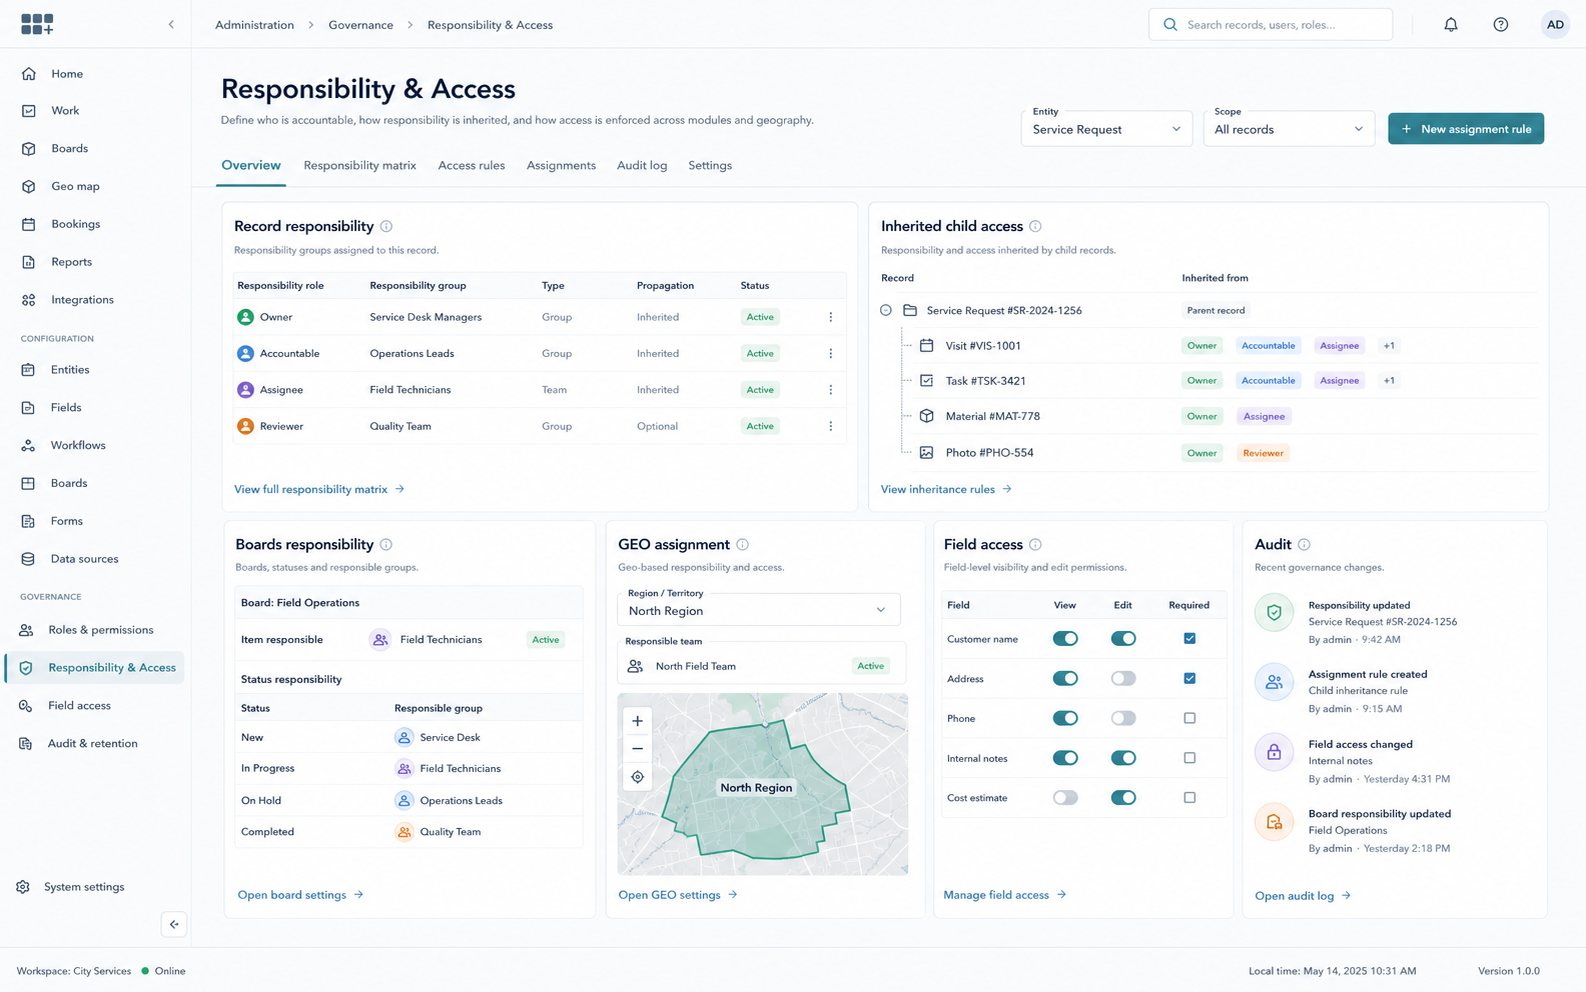Open View full responsibility matrix link
This screenshot has width=1586, height=992.
click(x=319, y=489)
